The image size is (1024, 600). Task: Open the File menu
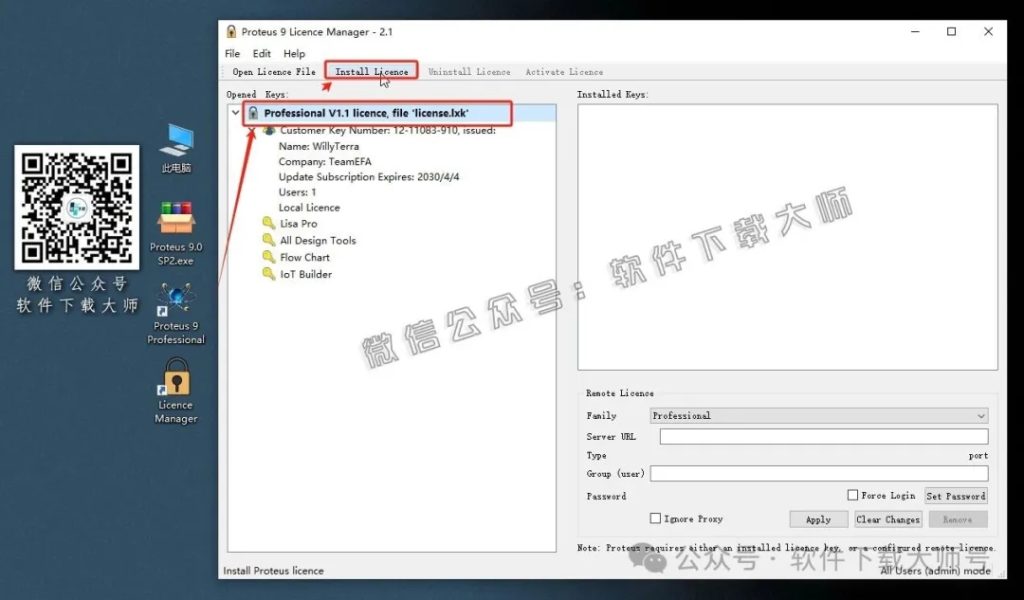[232, 54]
